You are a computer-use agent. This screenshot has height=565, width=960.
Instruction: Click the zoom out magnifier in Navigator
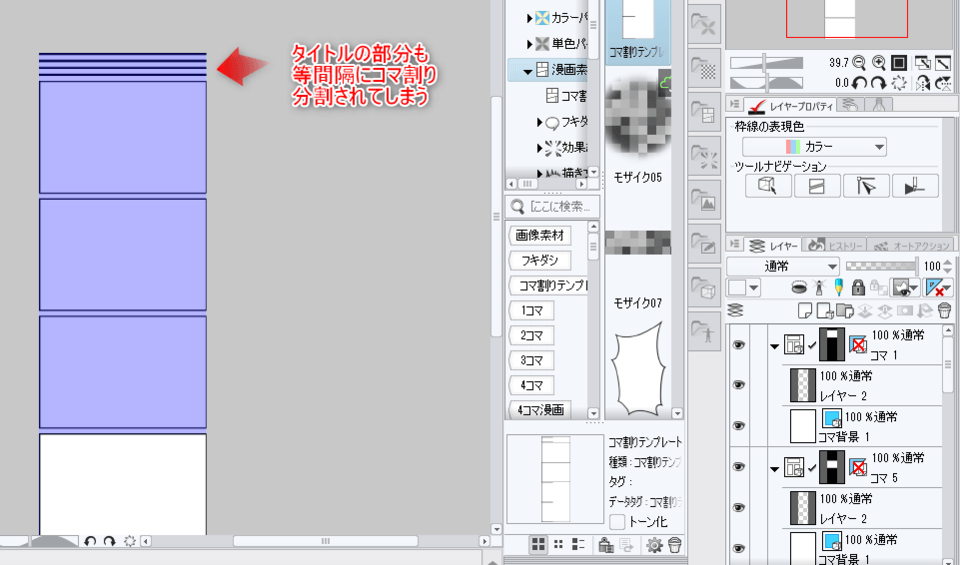coord(859,62)
